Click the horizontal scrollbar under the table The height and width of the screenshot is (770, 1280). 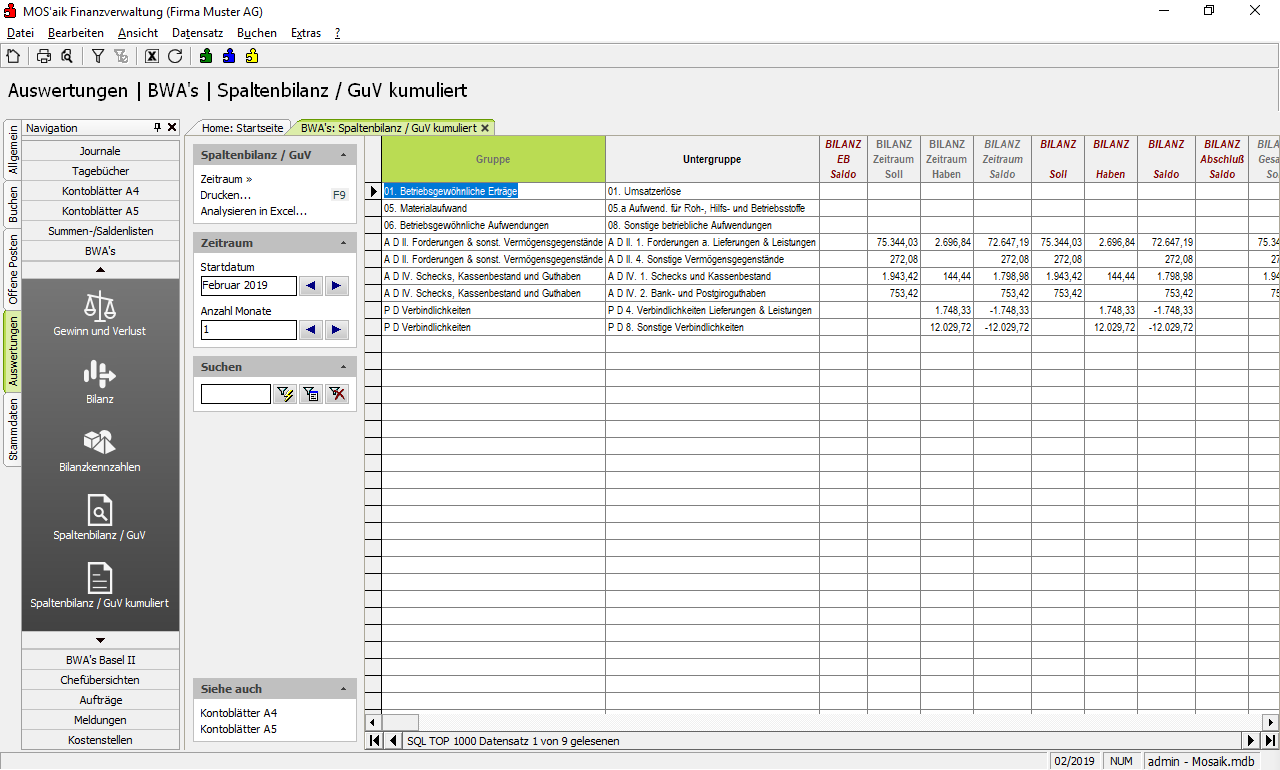click(x=820, y=722)
